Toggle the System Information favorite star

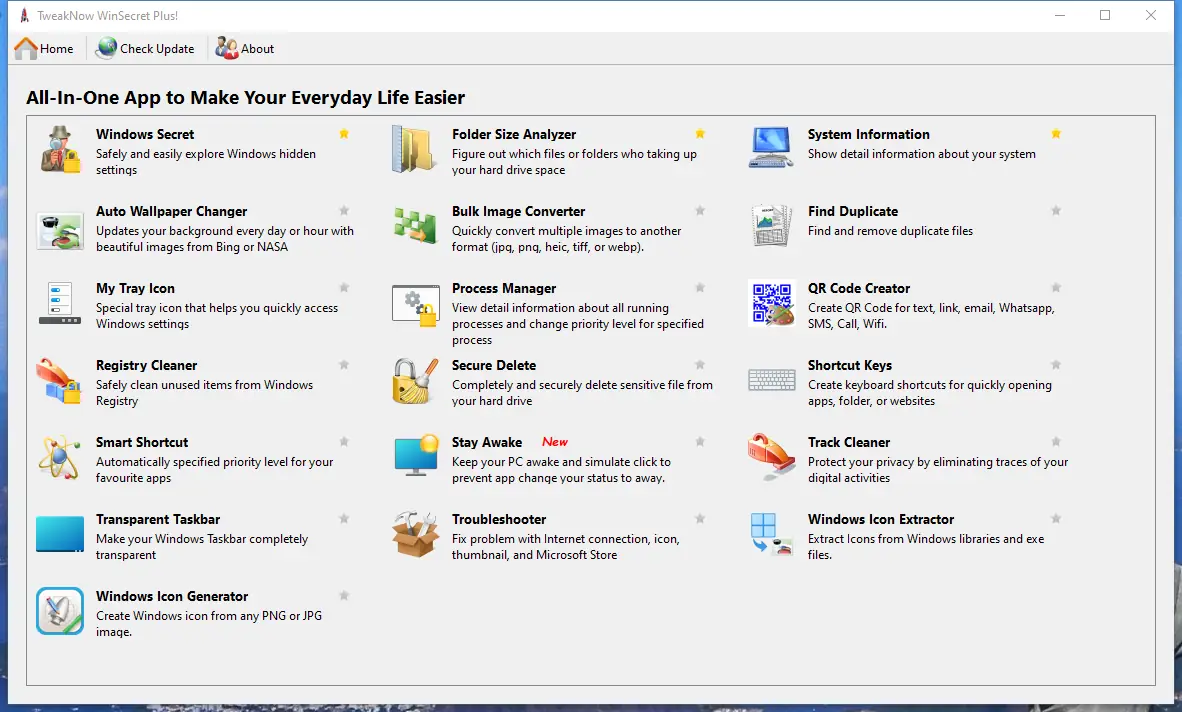click(x=1056, y=134)
